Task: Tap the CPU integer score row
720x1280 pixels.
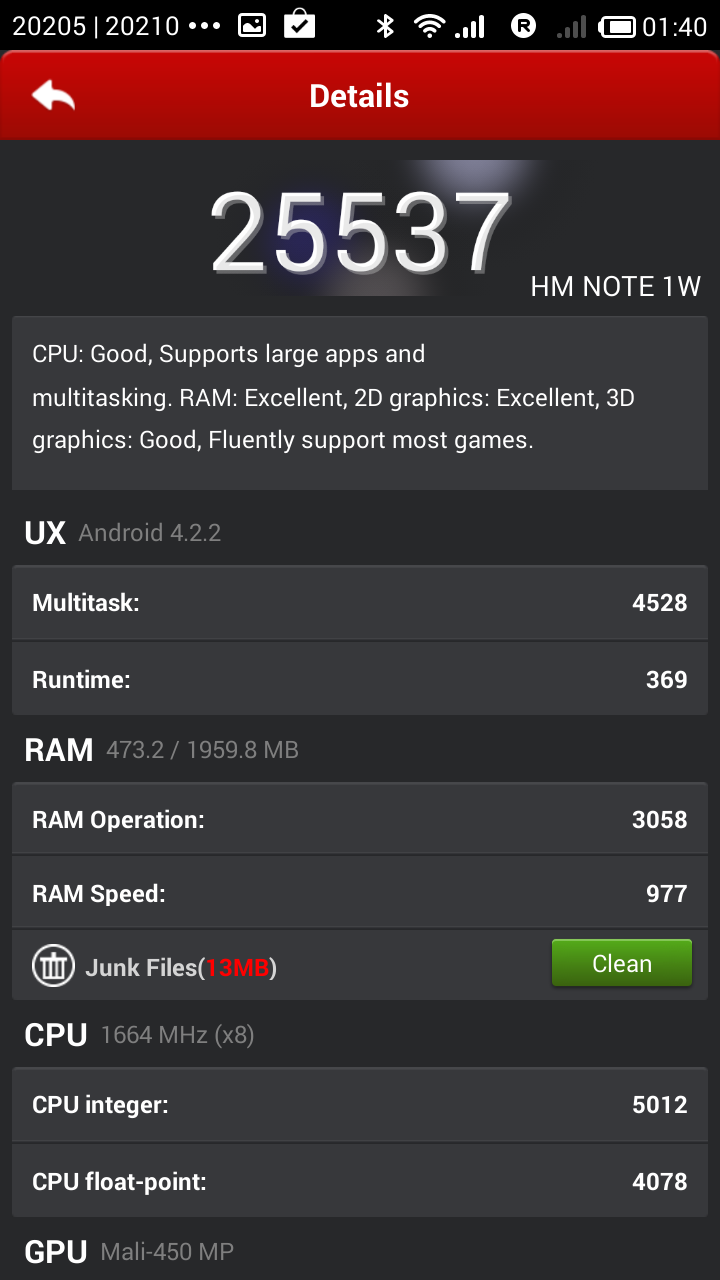Action: [x=360, y=1105]
